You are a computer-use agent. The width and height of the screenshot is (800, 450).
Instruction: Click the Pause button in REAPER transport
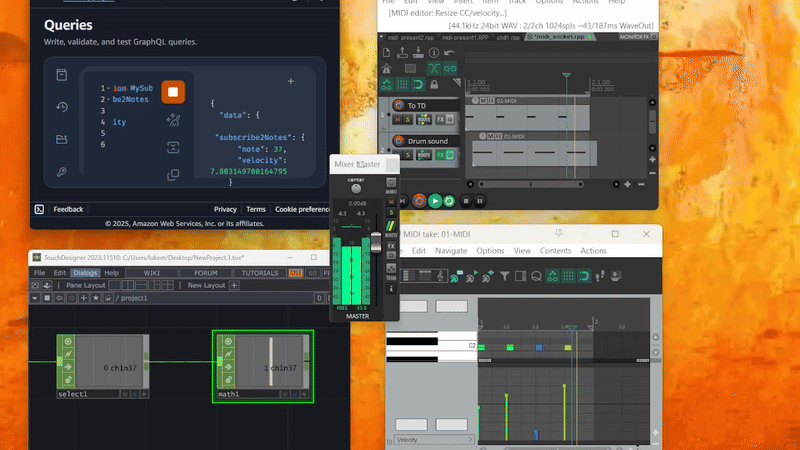tap(480, 201)
